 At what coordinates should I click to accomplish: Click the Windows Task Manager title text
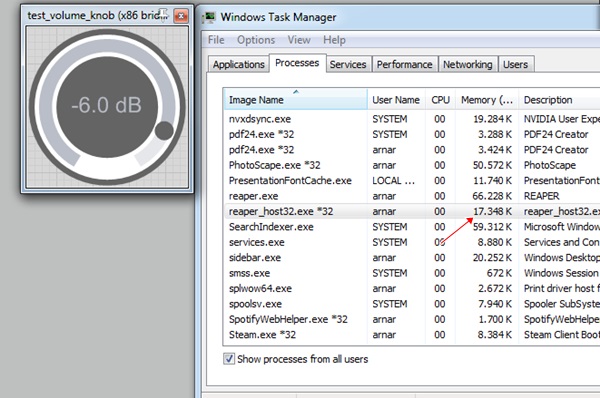(x=278, y=17)
